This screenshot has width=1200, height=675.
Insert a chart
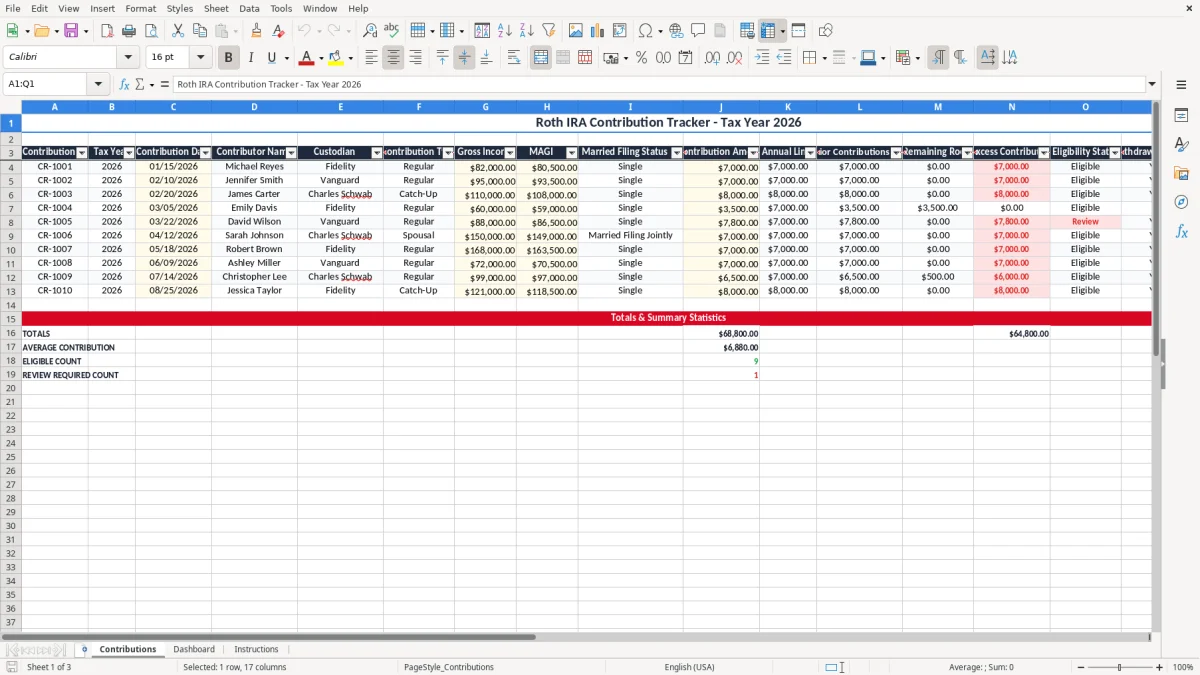(598, 31)
